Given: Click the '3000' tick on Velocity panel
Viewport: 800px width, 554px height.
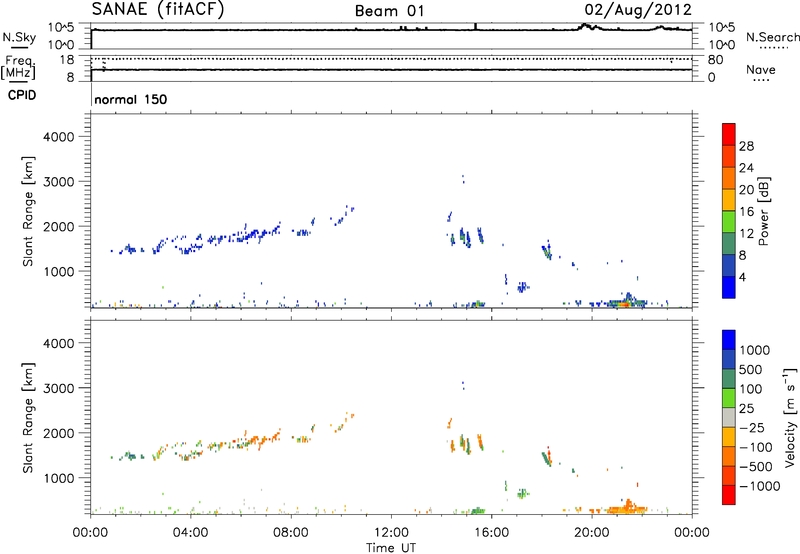Looking at the screenshot, I should click(x=58, y=388).
